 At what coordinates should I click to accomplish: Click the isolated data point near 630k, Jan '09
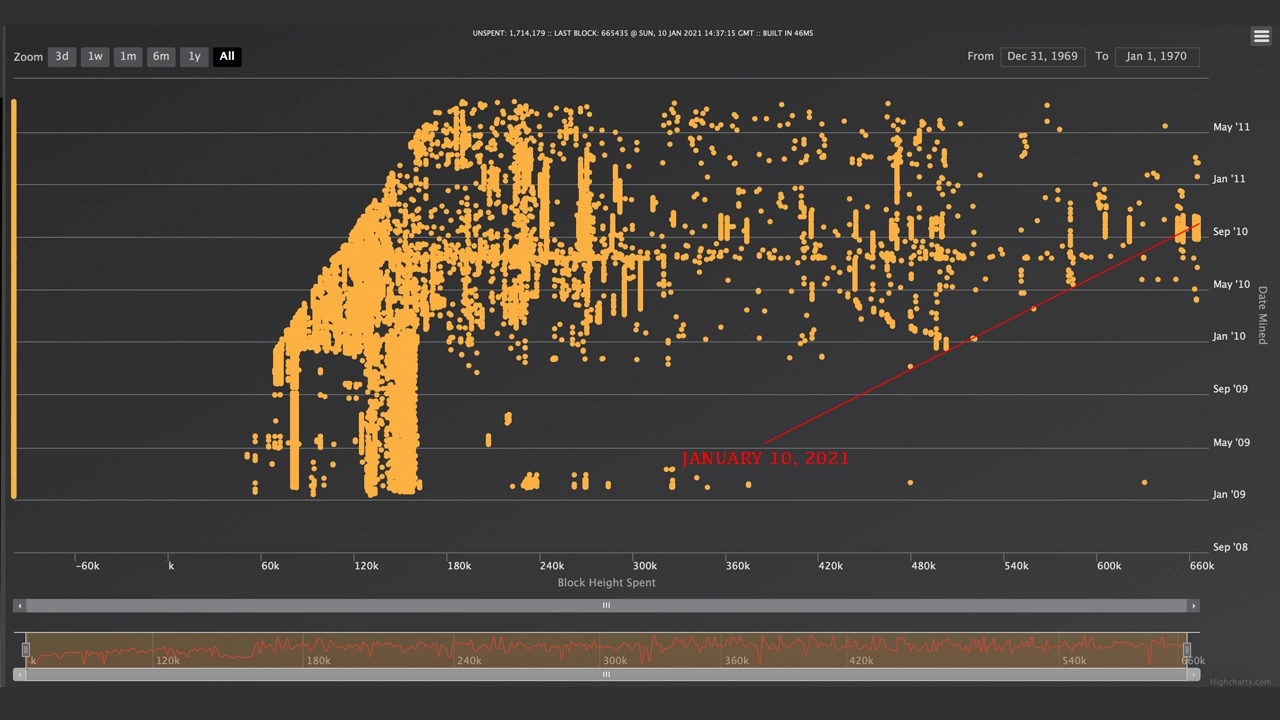pyautogui.click(x=1144, y=483)
